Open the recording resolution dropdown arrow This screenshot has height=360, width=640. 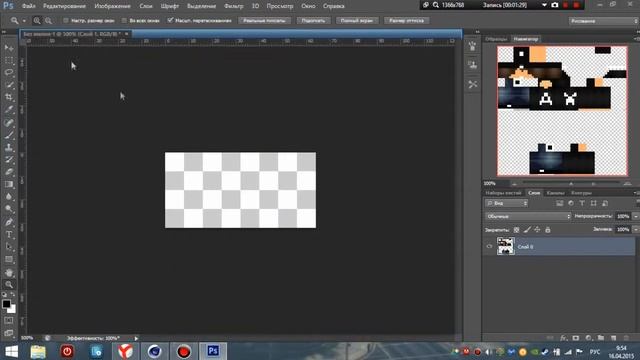pos(544,5)
